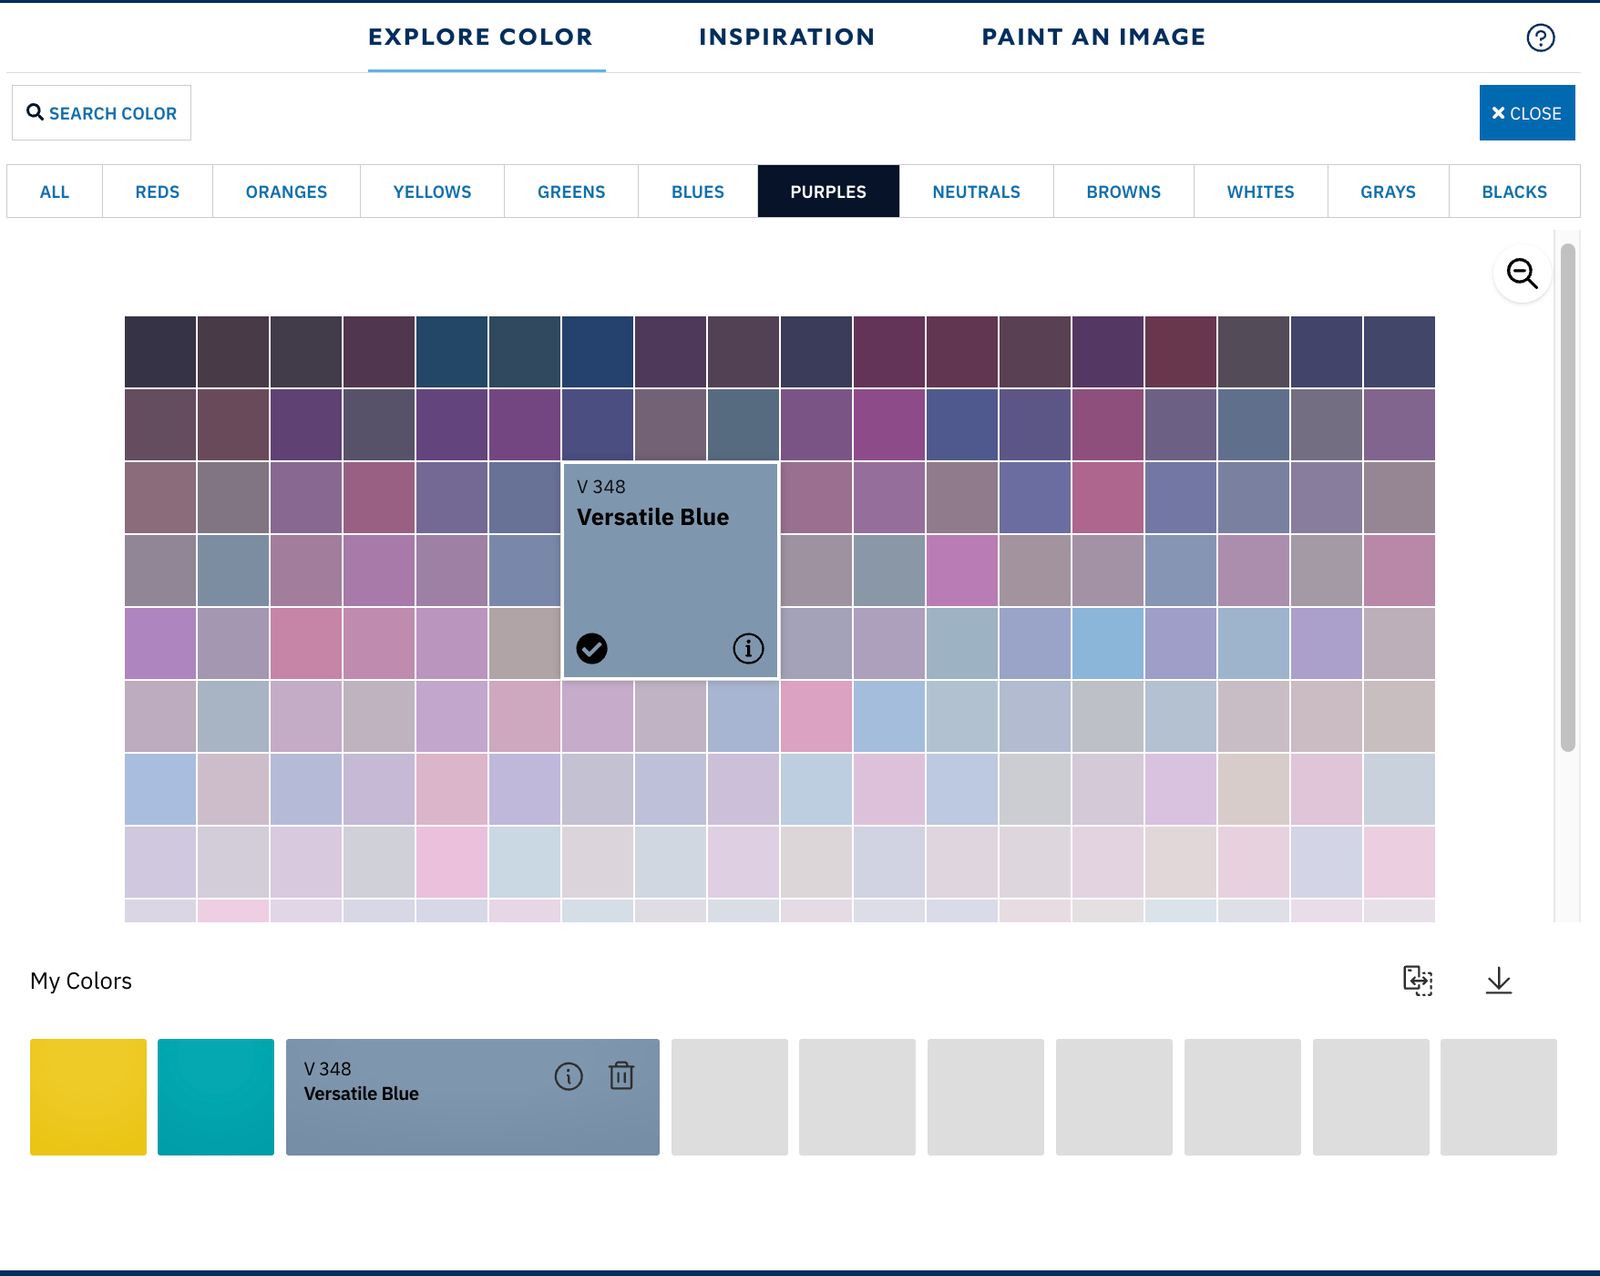1600x1276 pixels.
Task: View info icon on the Versatile Blue popup
Action: coord(747,648)
